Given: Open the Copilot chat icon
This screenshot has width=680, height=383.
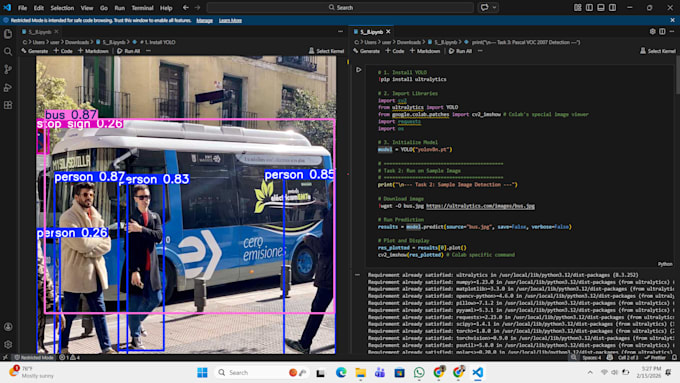Looking at the screenshot, I should (x=484, y=7).
